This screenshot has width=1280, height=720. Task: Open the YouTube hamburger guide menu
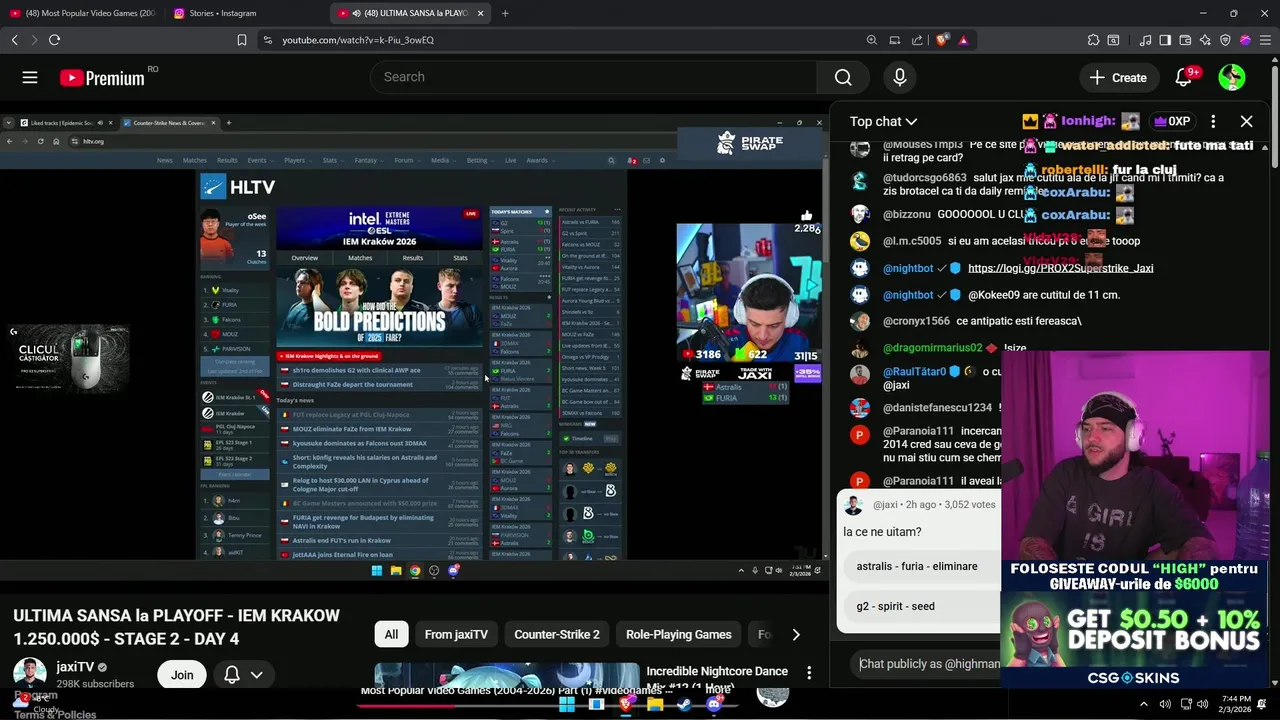point(30,77)
